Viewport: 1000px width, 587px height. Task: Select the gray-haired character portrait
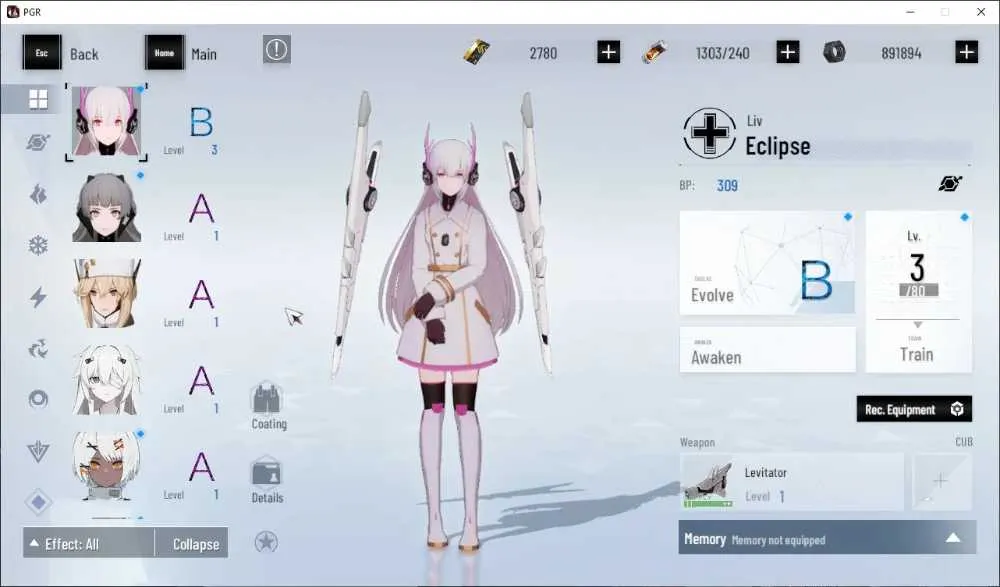(107, 207)
